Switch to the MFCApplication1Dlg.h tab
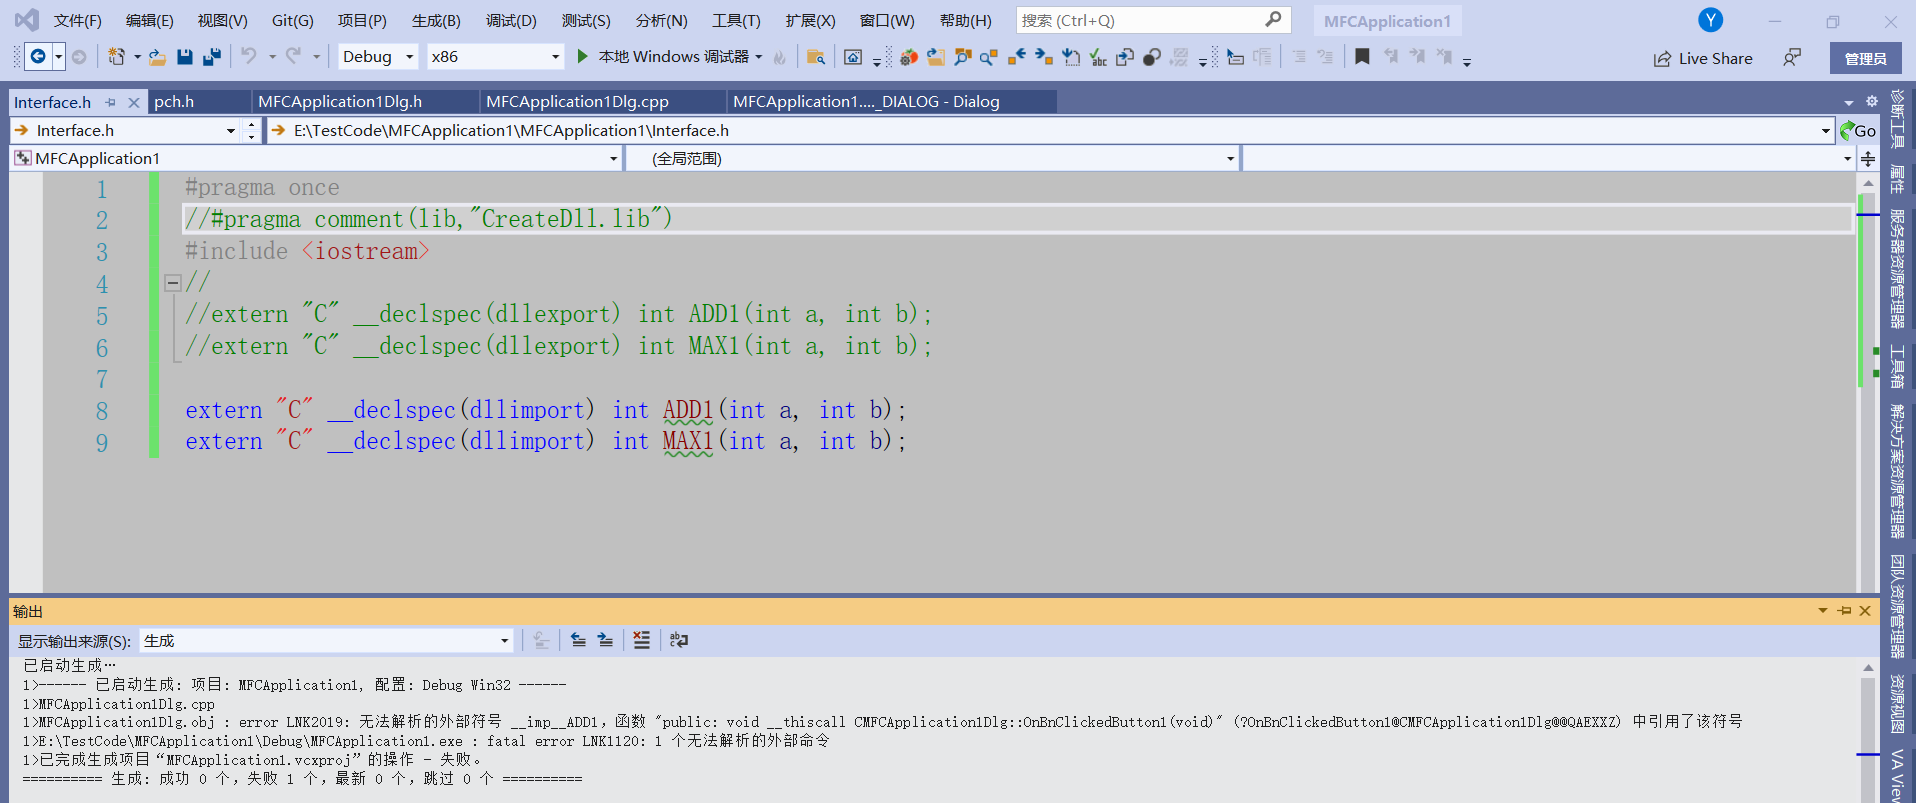 tap(365, 101)
